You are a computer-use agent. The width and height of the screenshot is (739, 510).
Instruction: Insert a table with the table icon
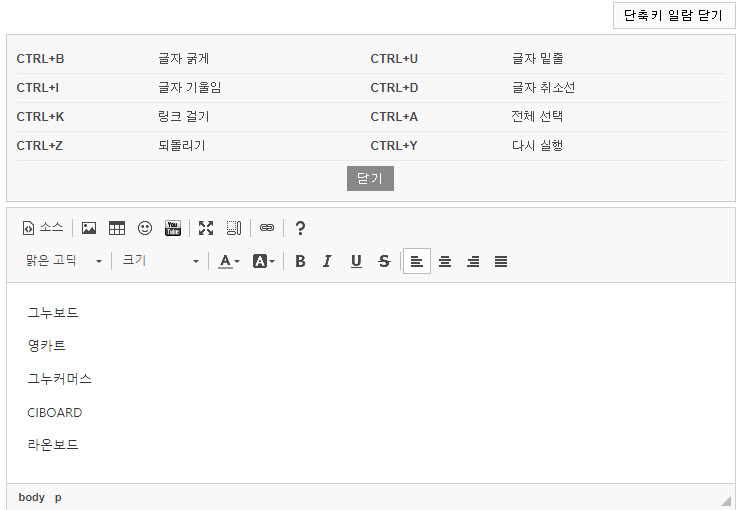tap(117, 228)
